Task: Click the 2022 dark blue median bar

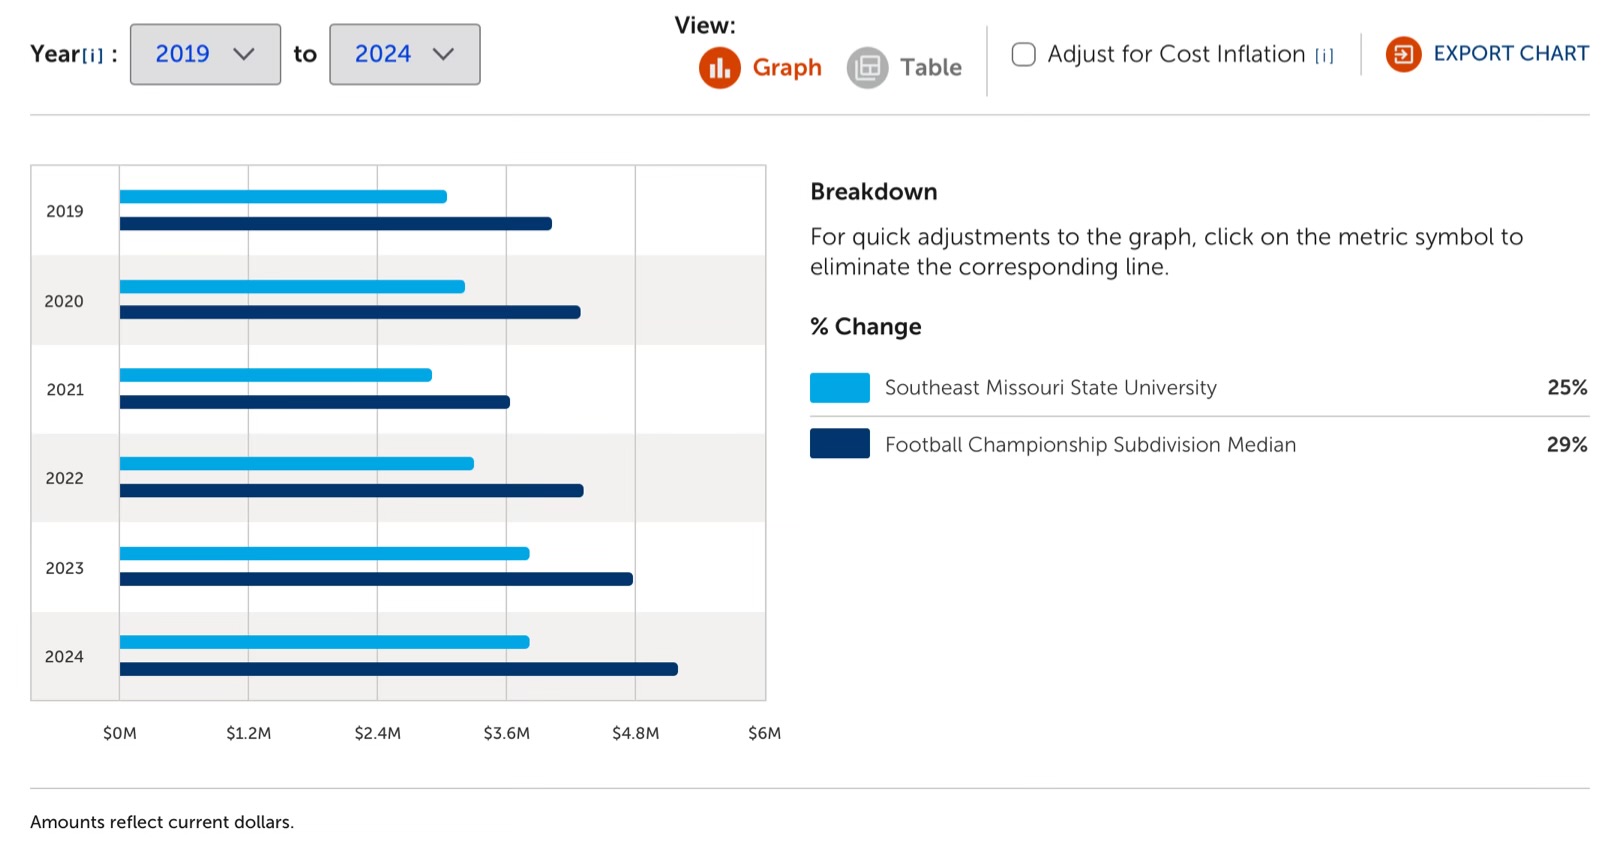Action: point(351,491)
